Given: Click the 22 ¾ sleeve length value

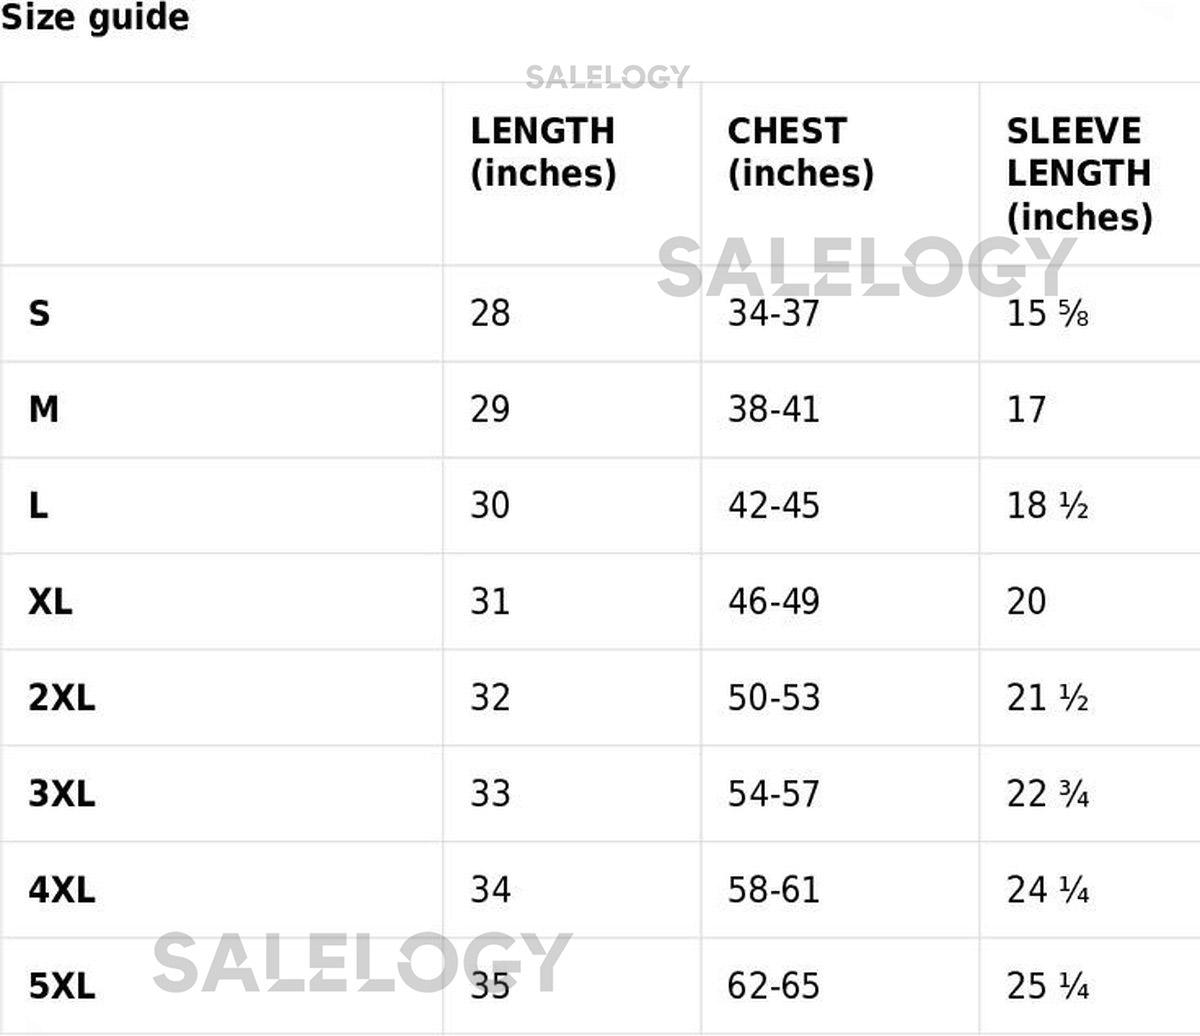Looking at the screenshot, I should click(1047, 794).
